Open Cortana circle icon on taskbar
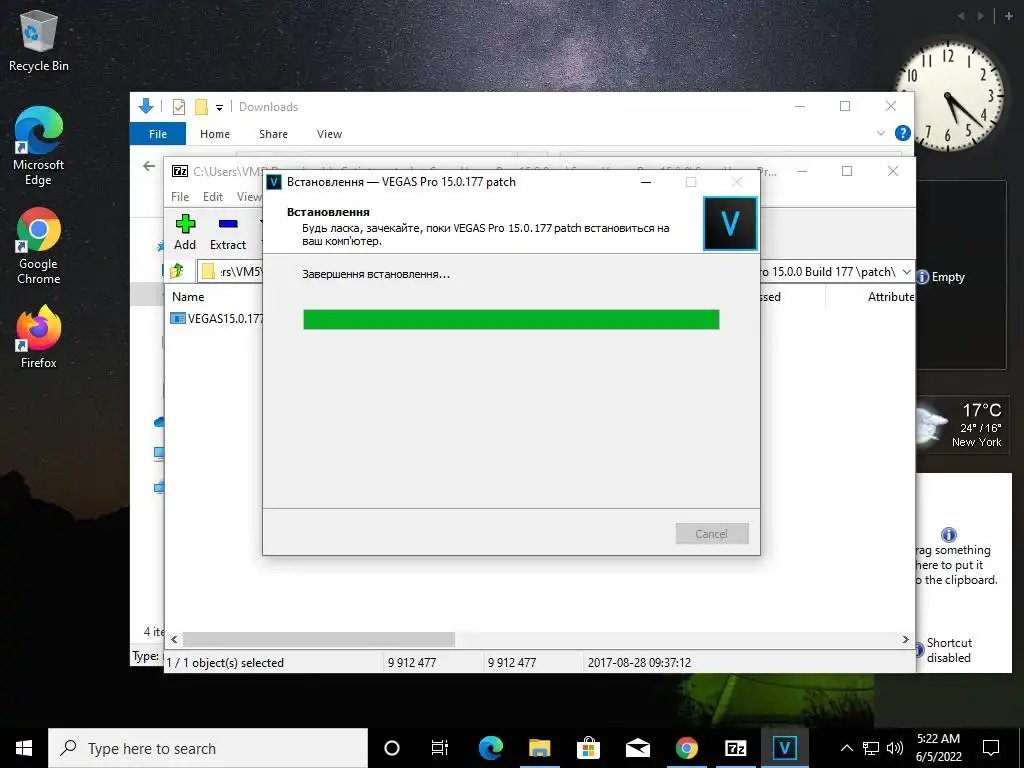 pos(391,748)
